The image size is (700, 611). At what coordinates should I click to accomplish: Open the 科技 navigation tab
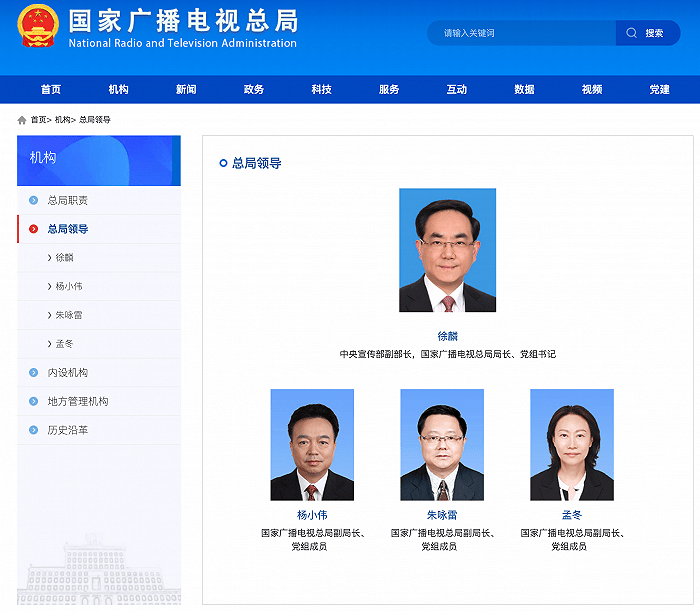[x=321, y=90]
